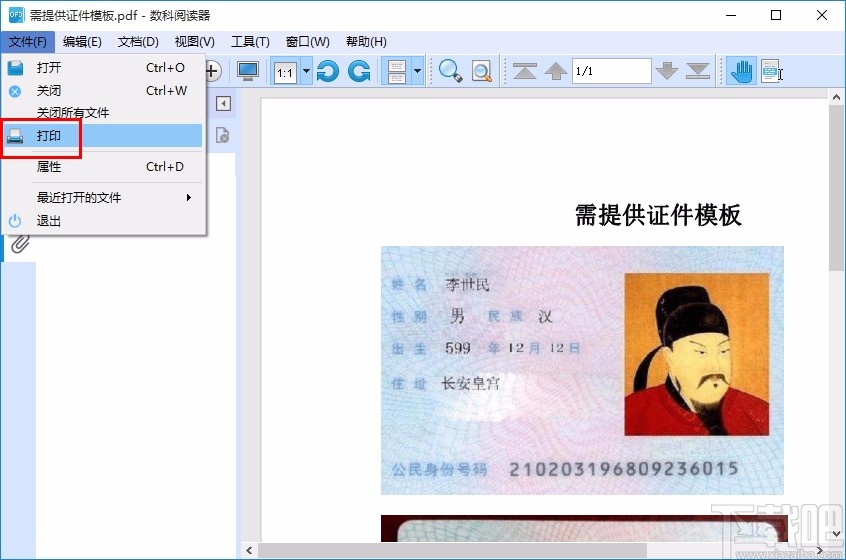
Task: Click the vertical scrollbar thumb
Action: coord(836,188)
